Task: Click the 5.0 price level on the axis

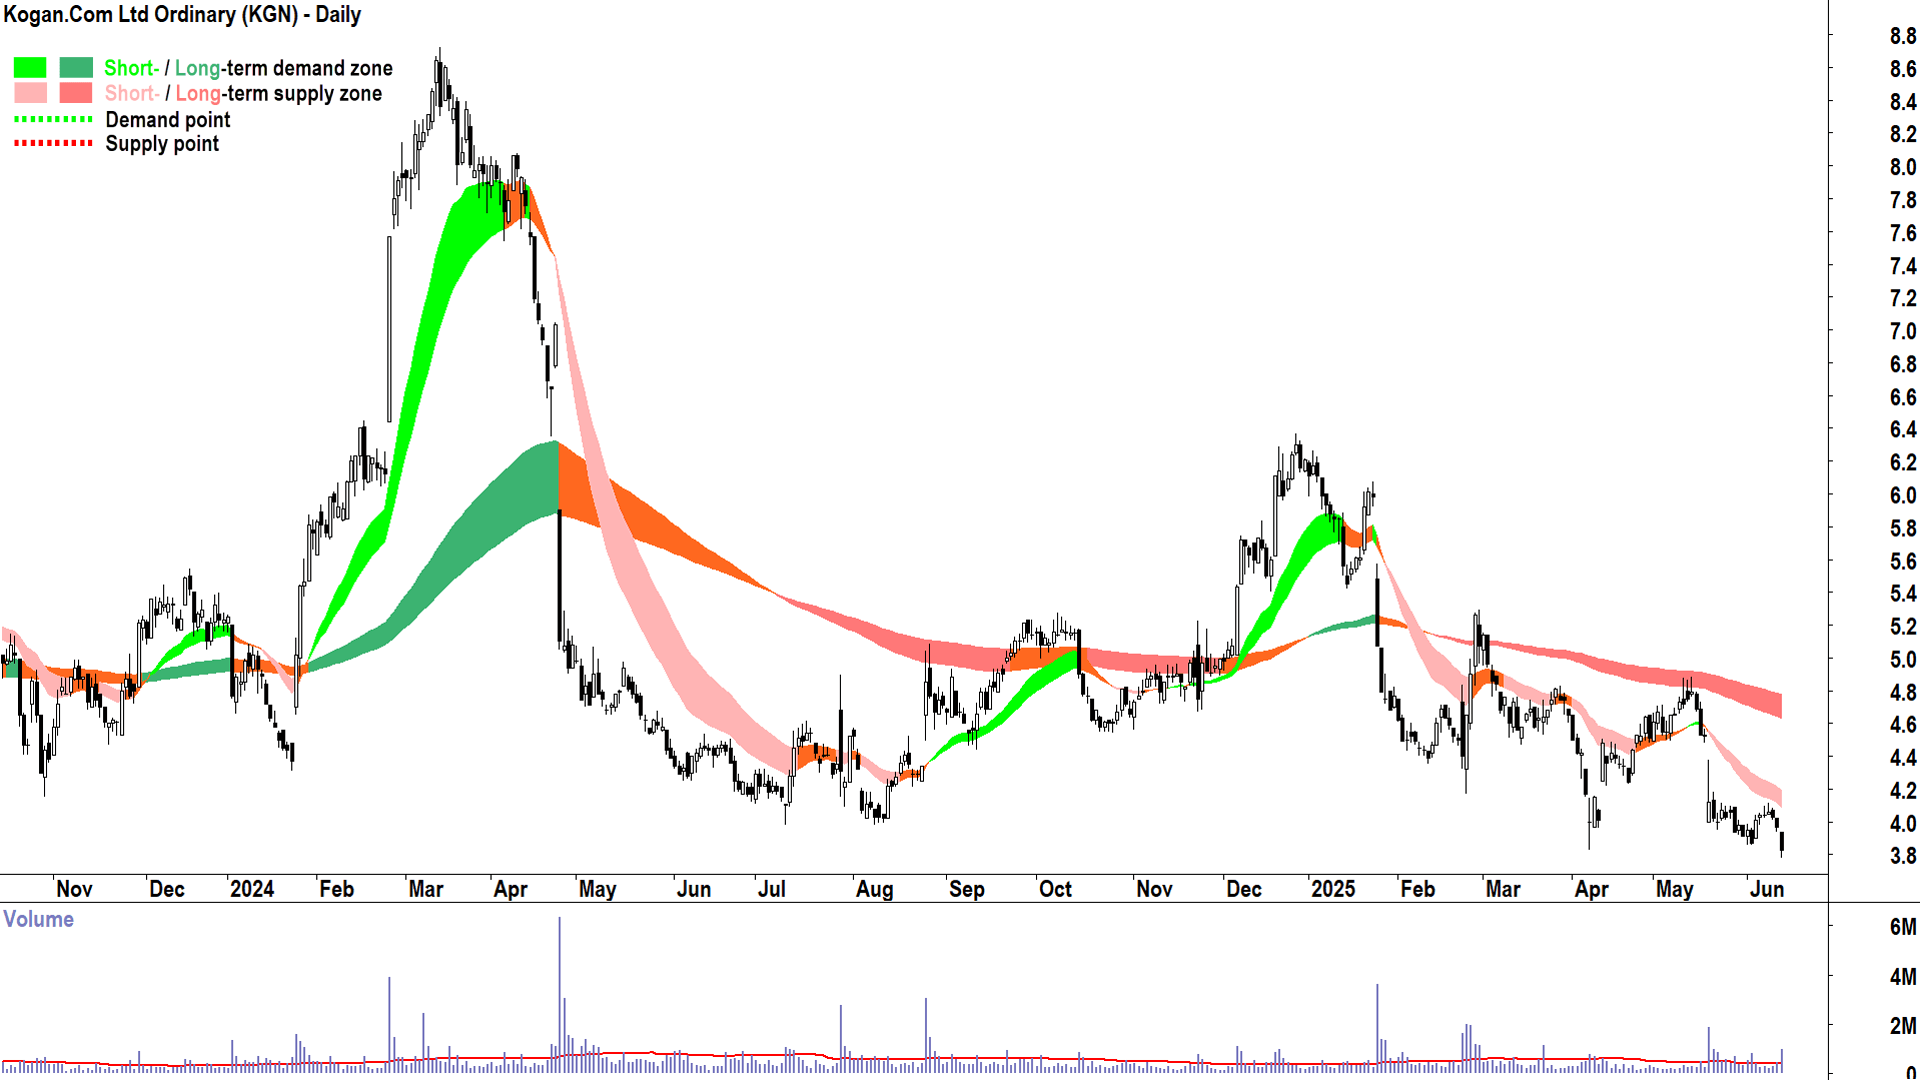Action: pyautogui.click(x=1902, y=659)
